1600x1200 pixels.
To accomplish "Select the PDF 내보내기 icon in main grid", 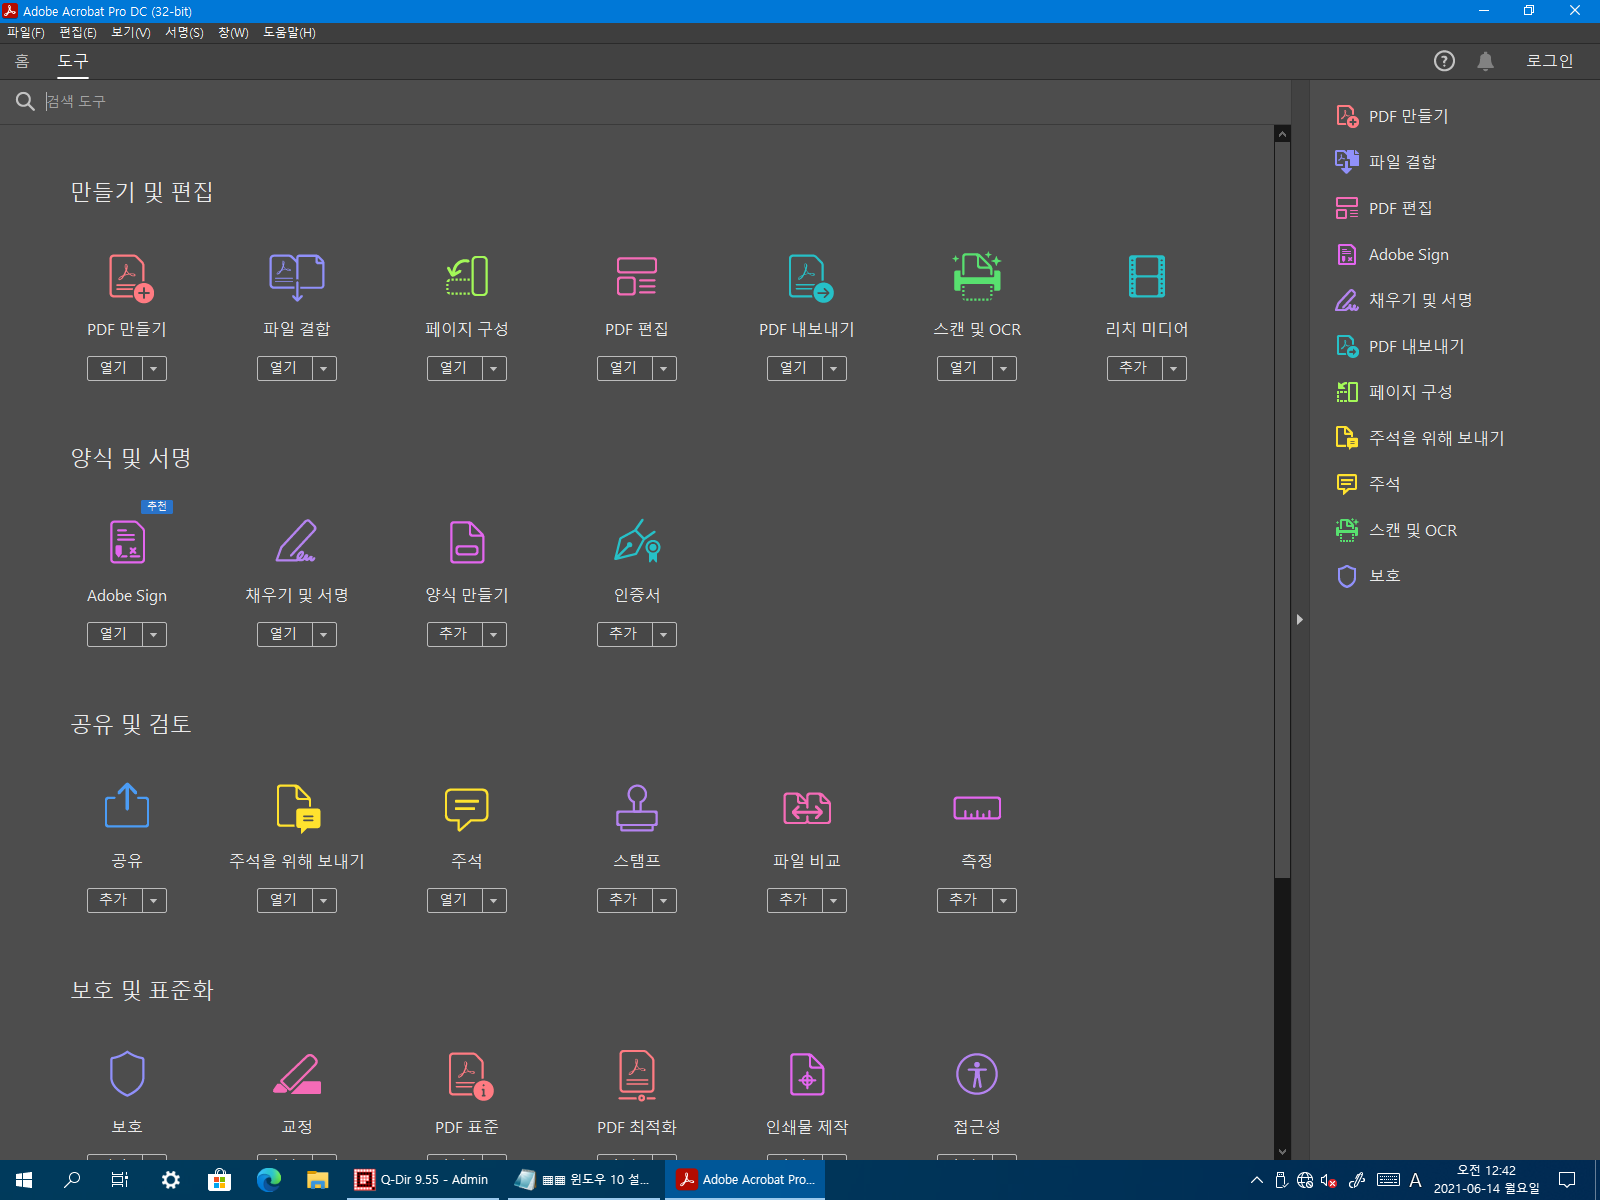I will (x=810, y=278).
